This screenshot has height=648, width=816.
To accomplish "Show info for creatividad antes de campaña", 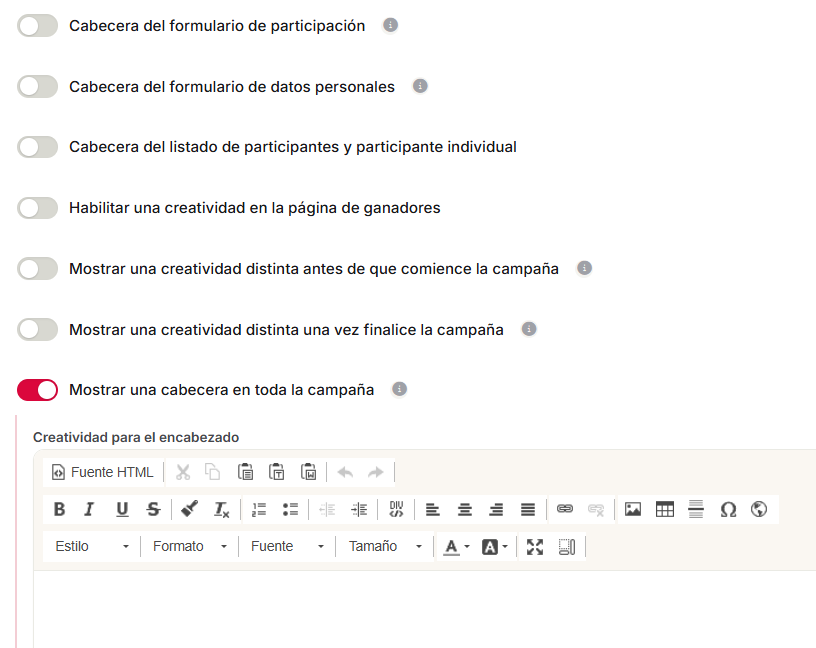I will point(584,268).
